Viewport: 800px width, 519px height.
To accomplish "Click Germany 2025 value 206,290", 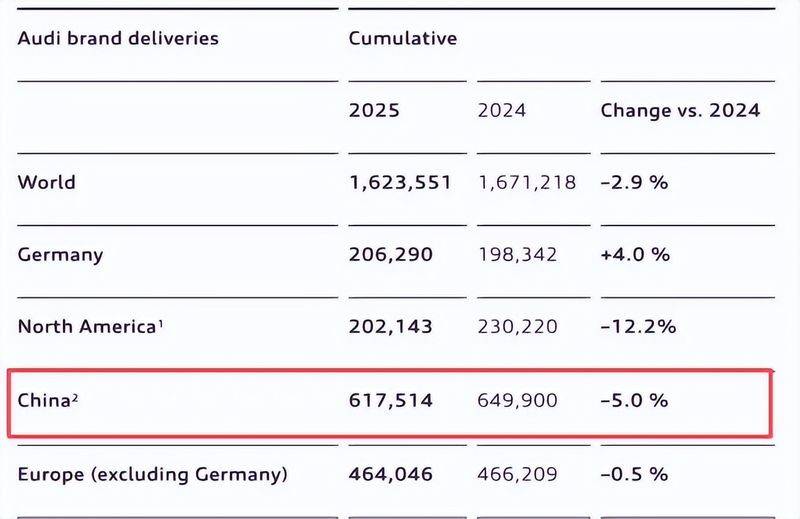I will click(x=391, y=254).
